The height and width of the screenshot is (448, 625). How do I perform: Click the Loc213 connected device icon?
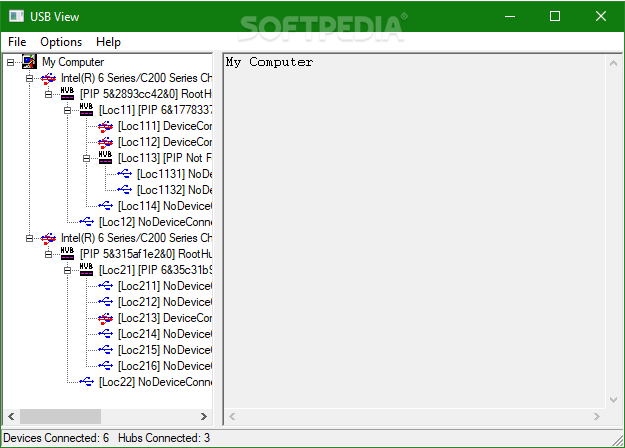(105, 318)
